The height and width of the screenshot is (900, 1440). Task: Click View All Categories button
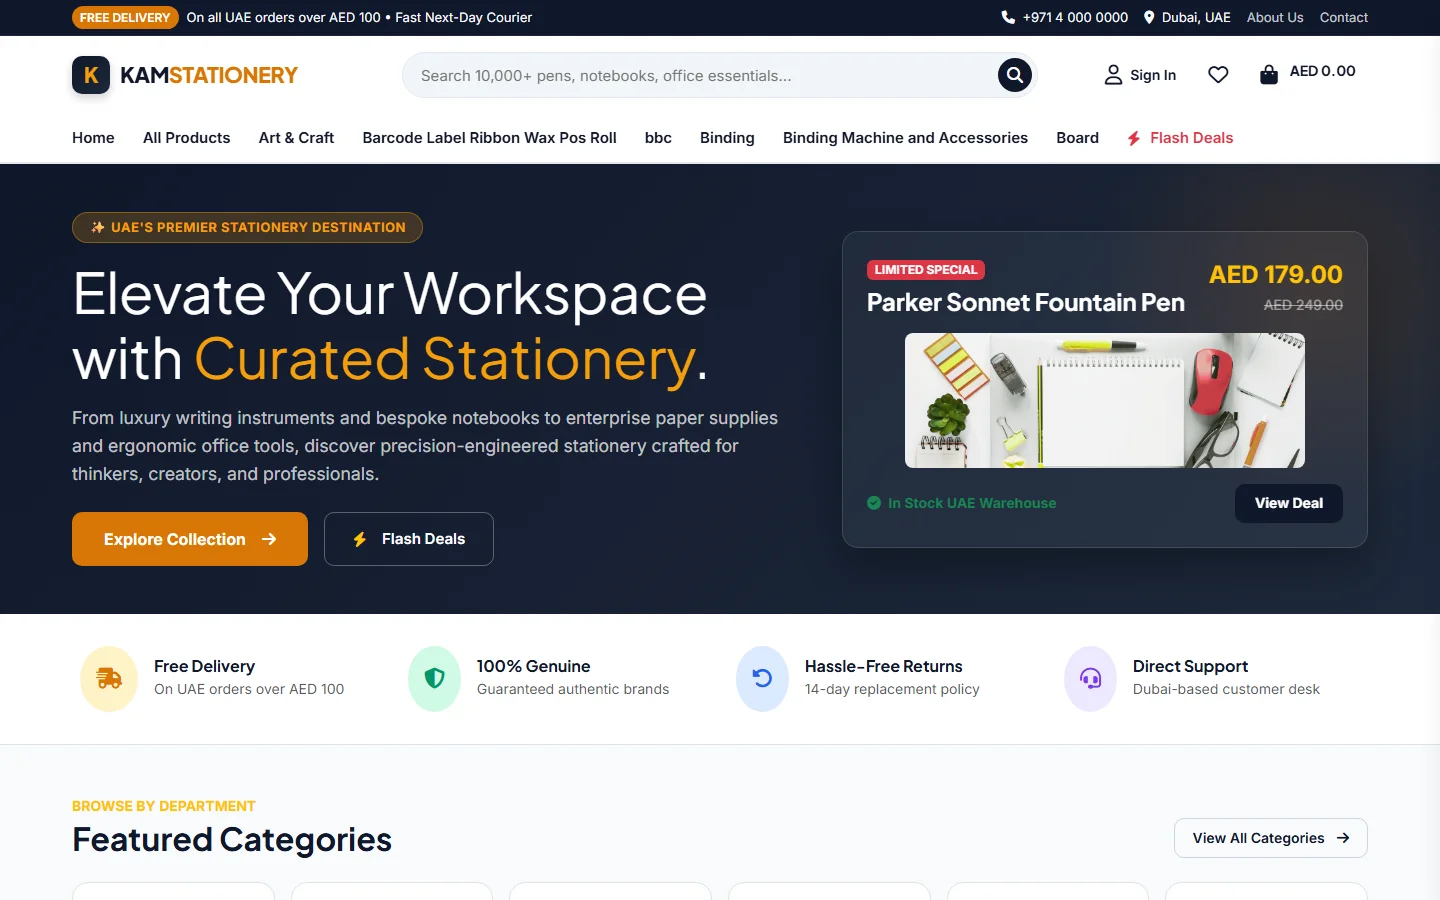pos(1271,838)
